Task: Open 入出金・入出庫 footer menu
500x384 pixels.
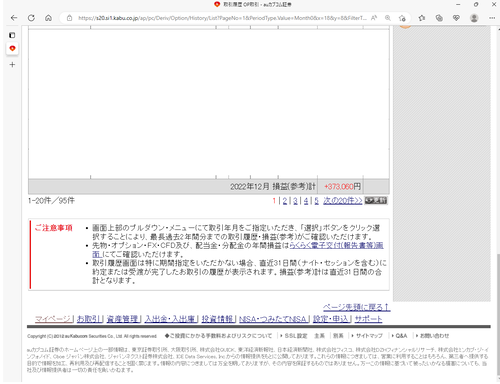Action: [x=170, y=319]
